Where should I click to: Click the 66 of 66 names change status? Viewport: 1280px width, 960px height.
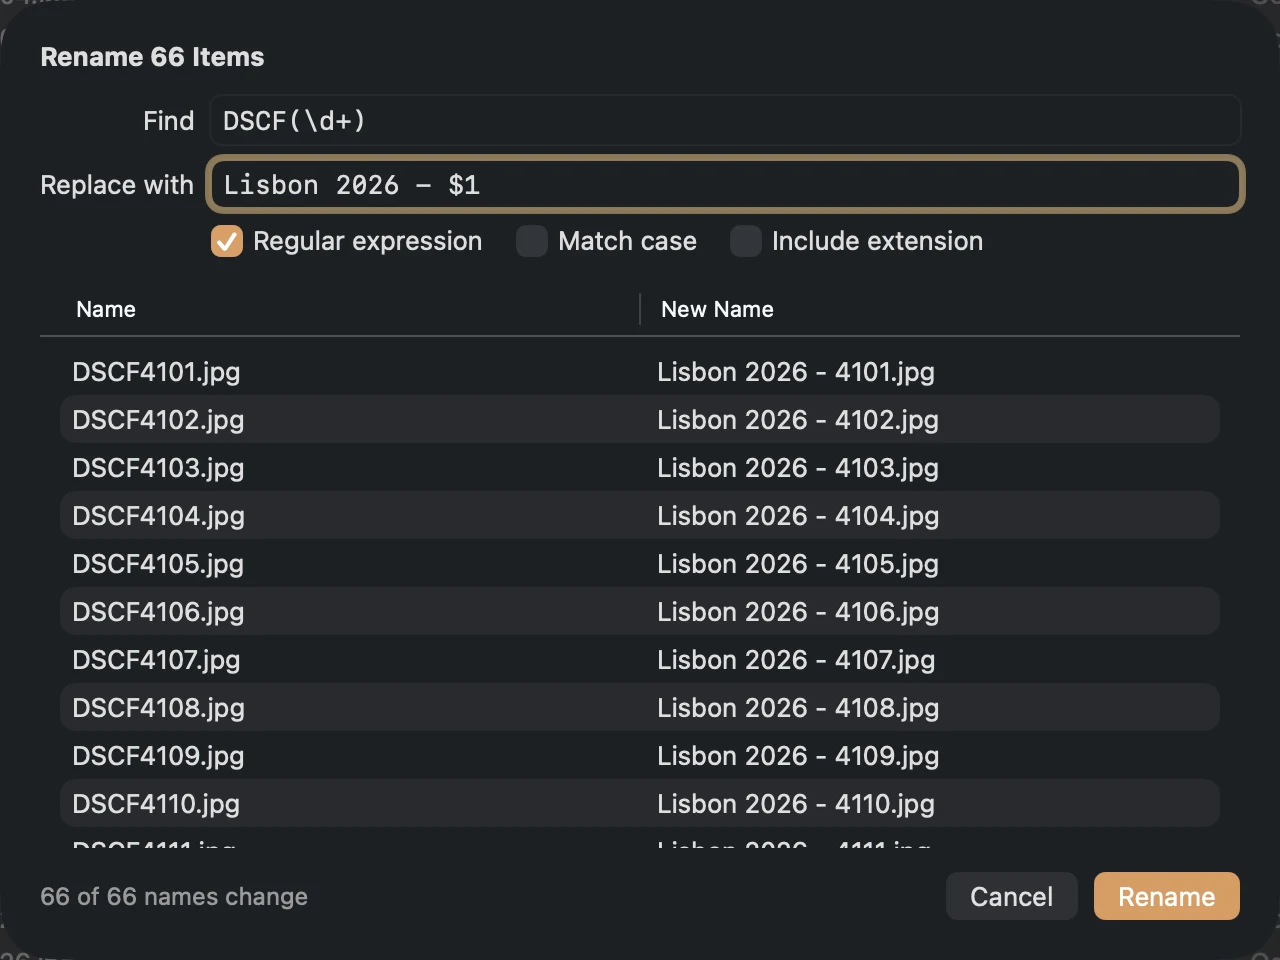click(x=174, y=896)
